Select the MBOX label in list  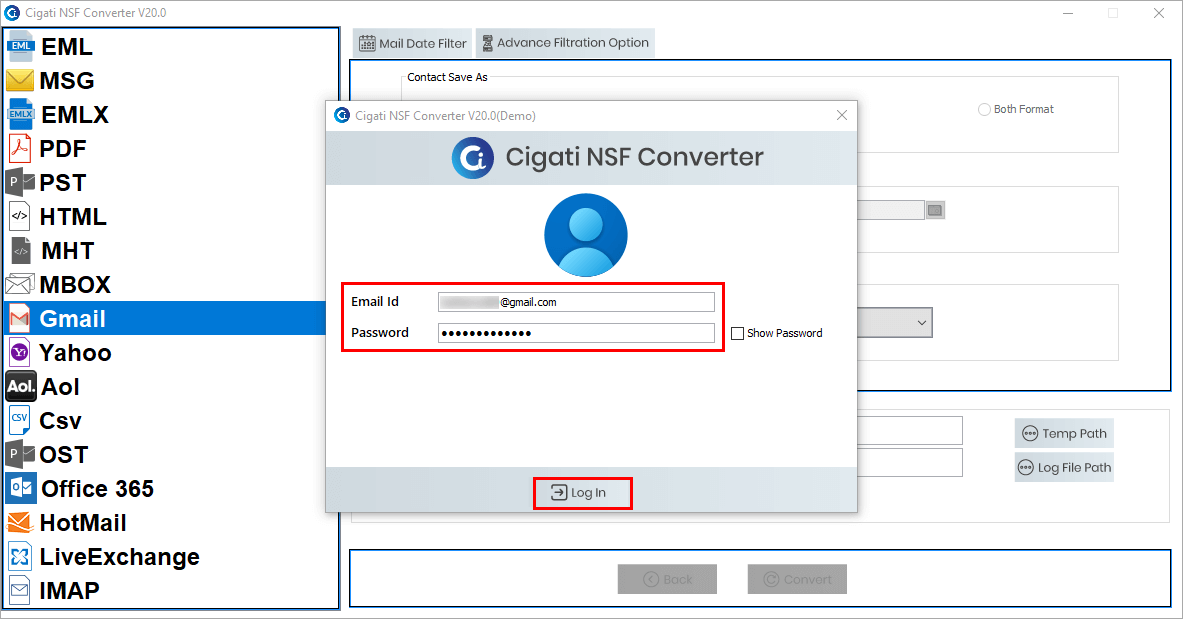tap(75, 285)
